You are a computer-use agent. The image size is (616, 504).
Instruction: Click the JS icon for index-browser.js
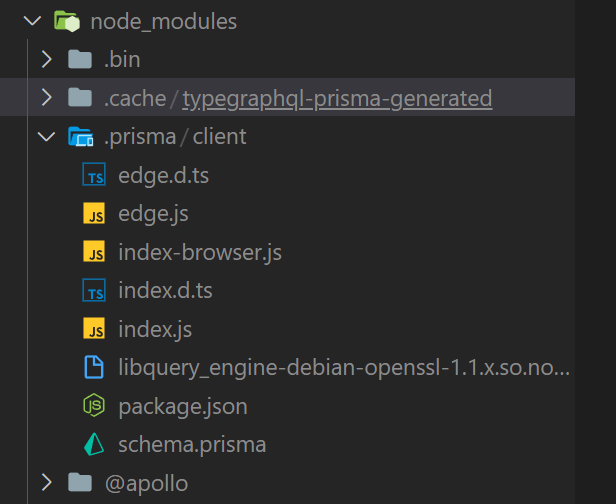click(94, 251)
